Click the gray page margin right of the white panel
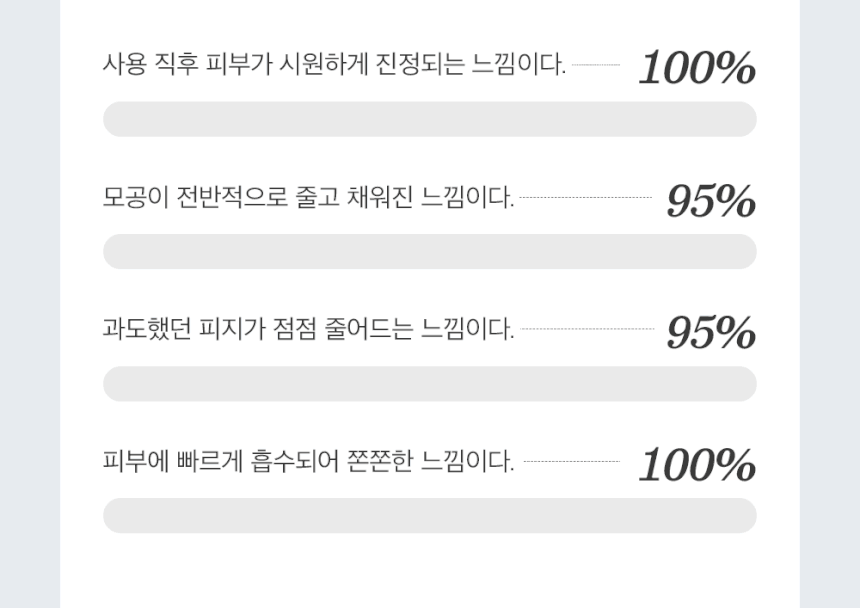The height and width of the screenshot is (608, 860). (830, 304)
